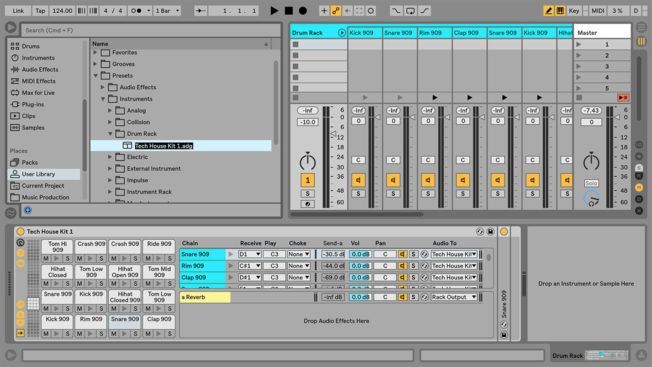Toggle the Link button
This screenshot has width=652, height=367.
[x=18, y=11]
